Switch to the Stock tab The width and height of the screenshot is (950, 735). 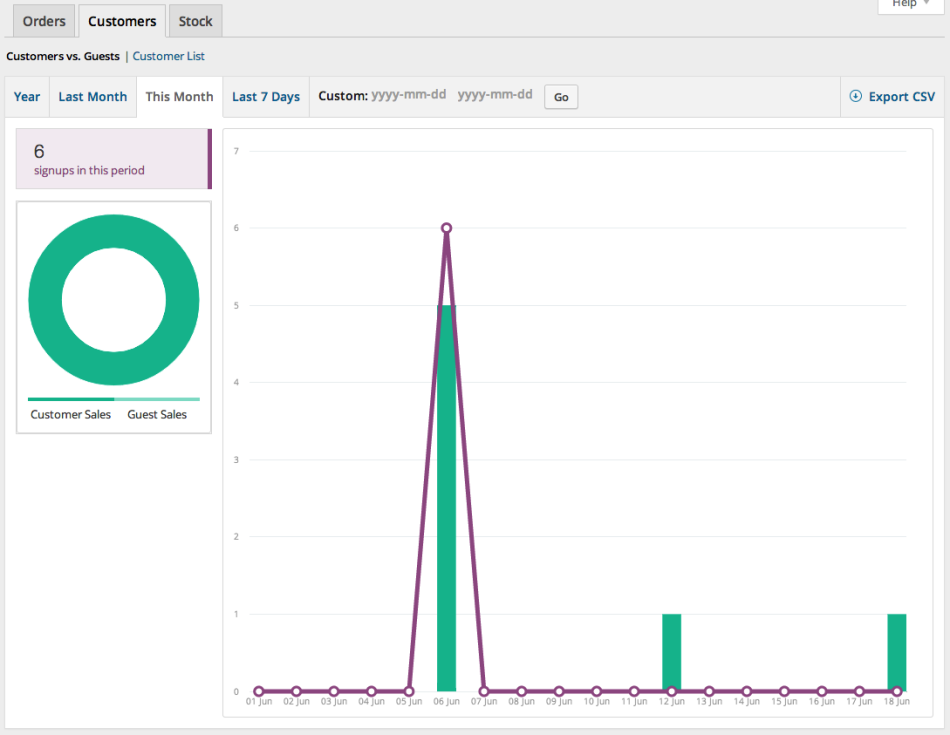(195, 21)
